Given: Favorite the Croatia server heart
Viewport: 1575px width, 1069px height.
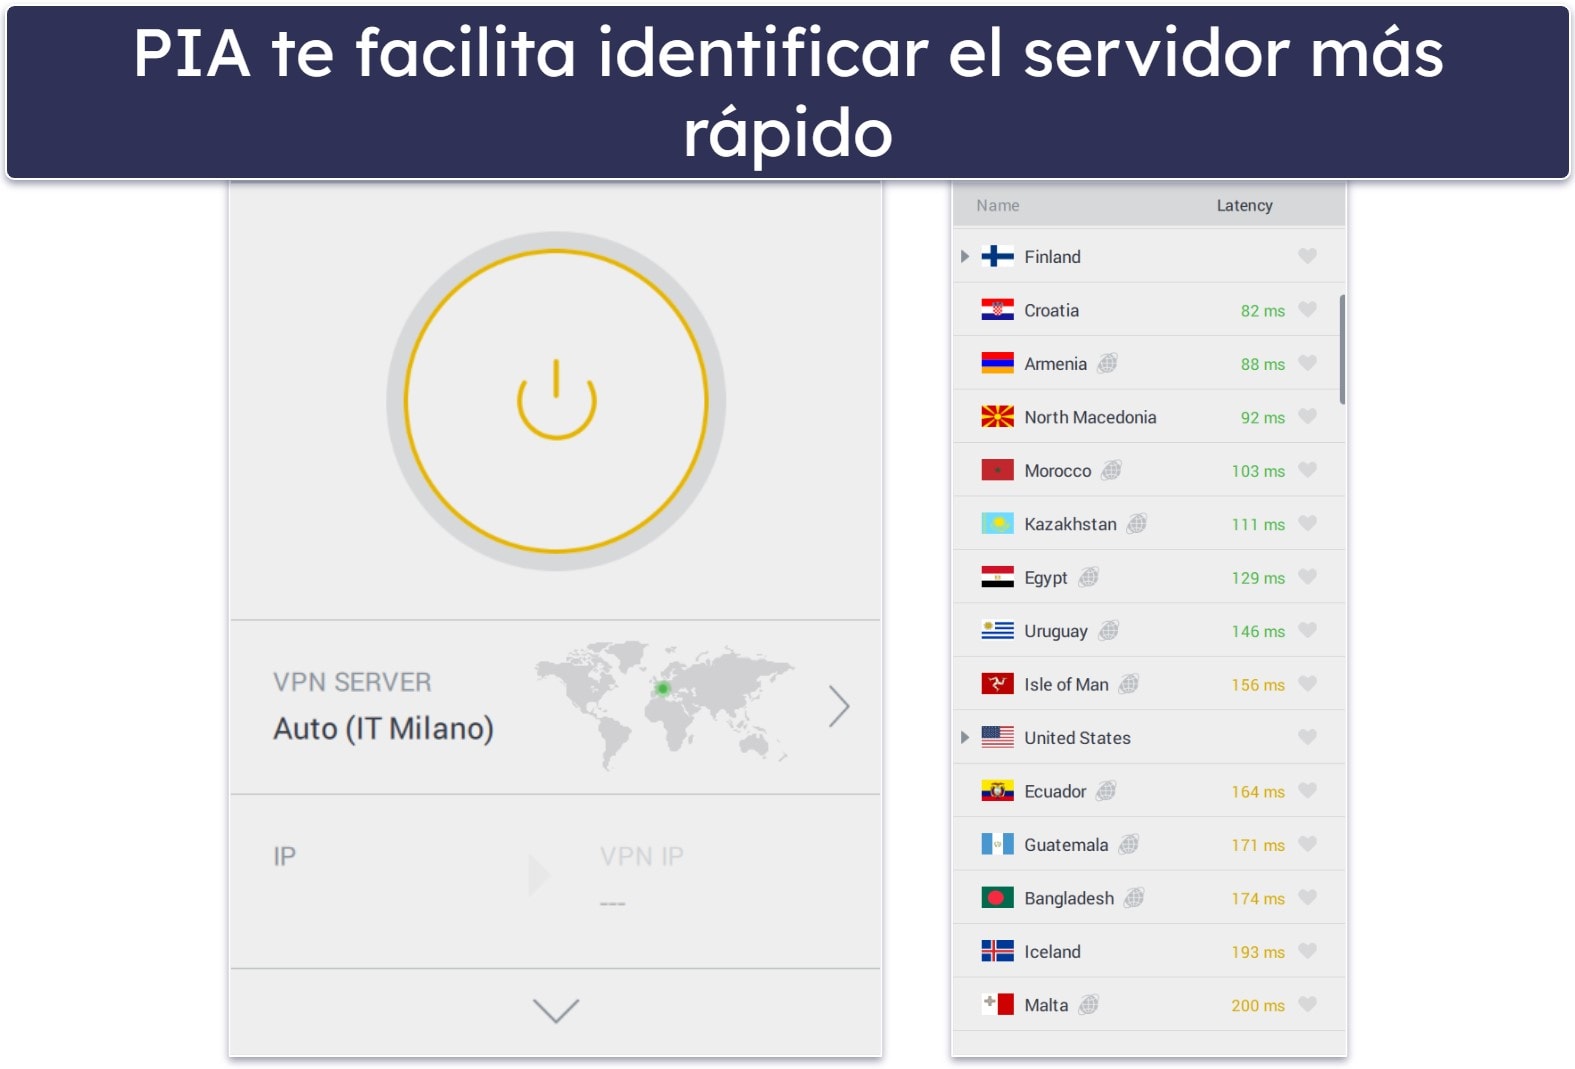Looking at the screenshot, I should [1307, 310].
